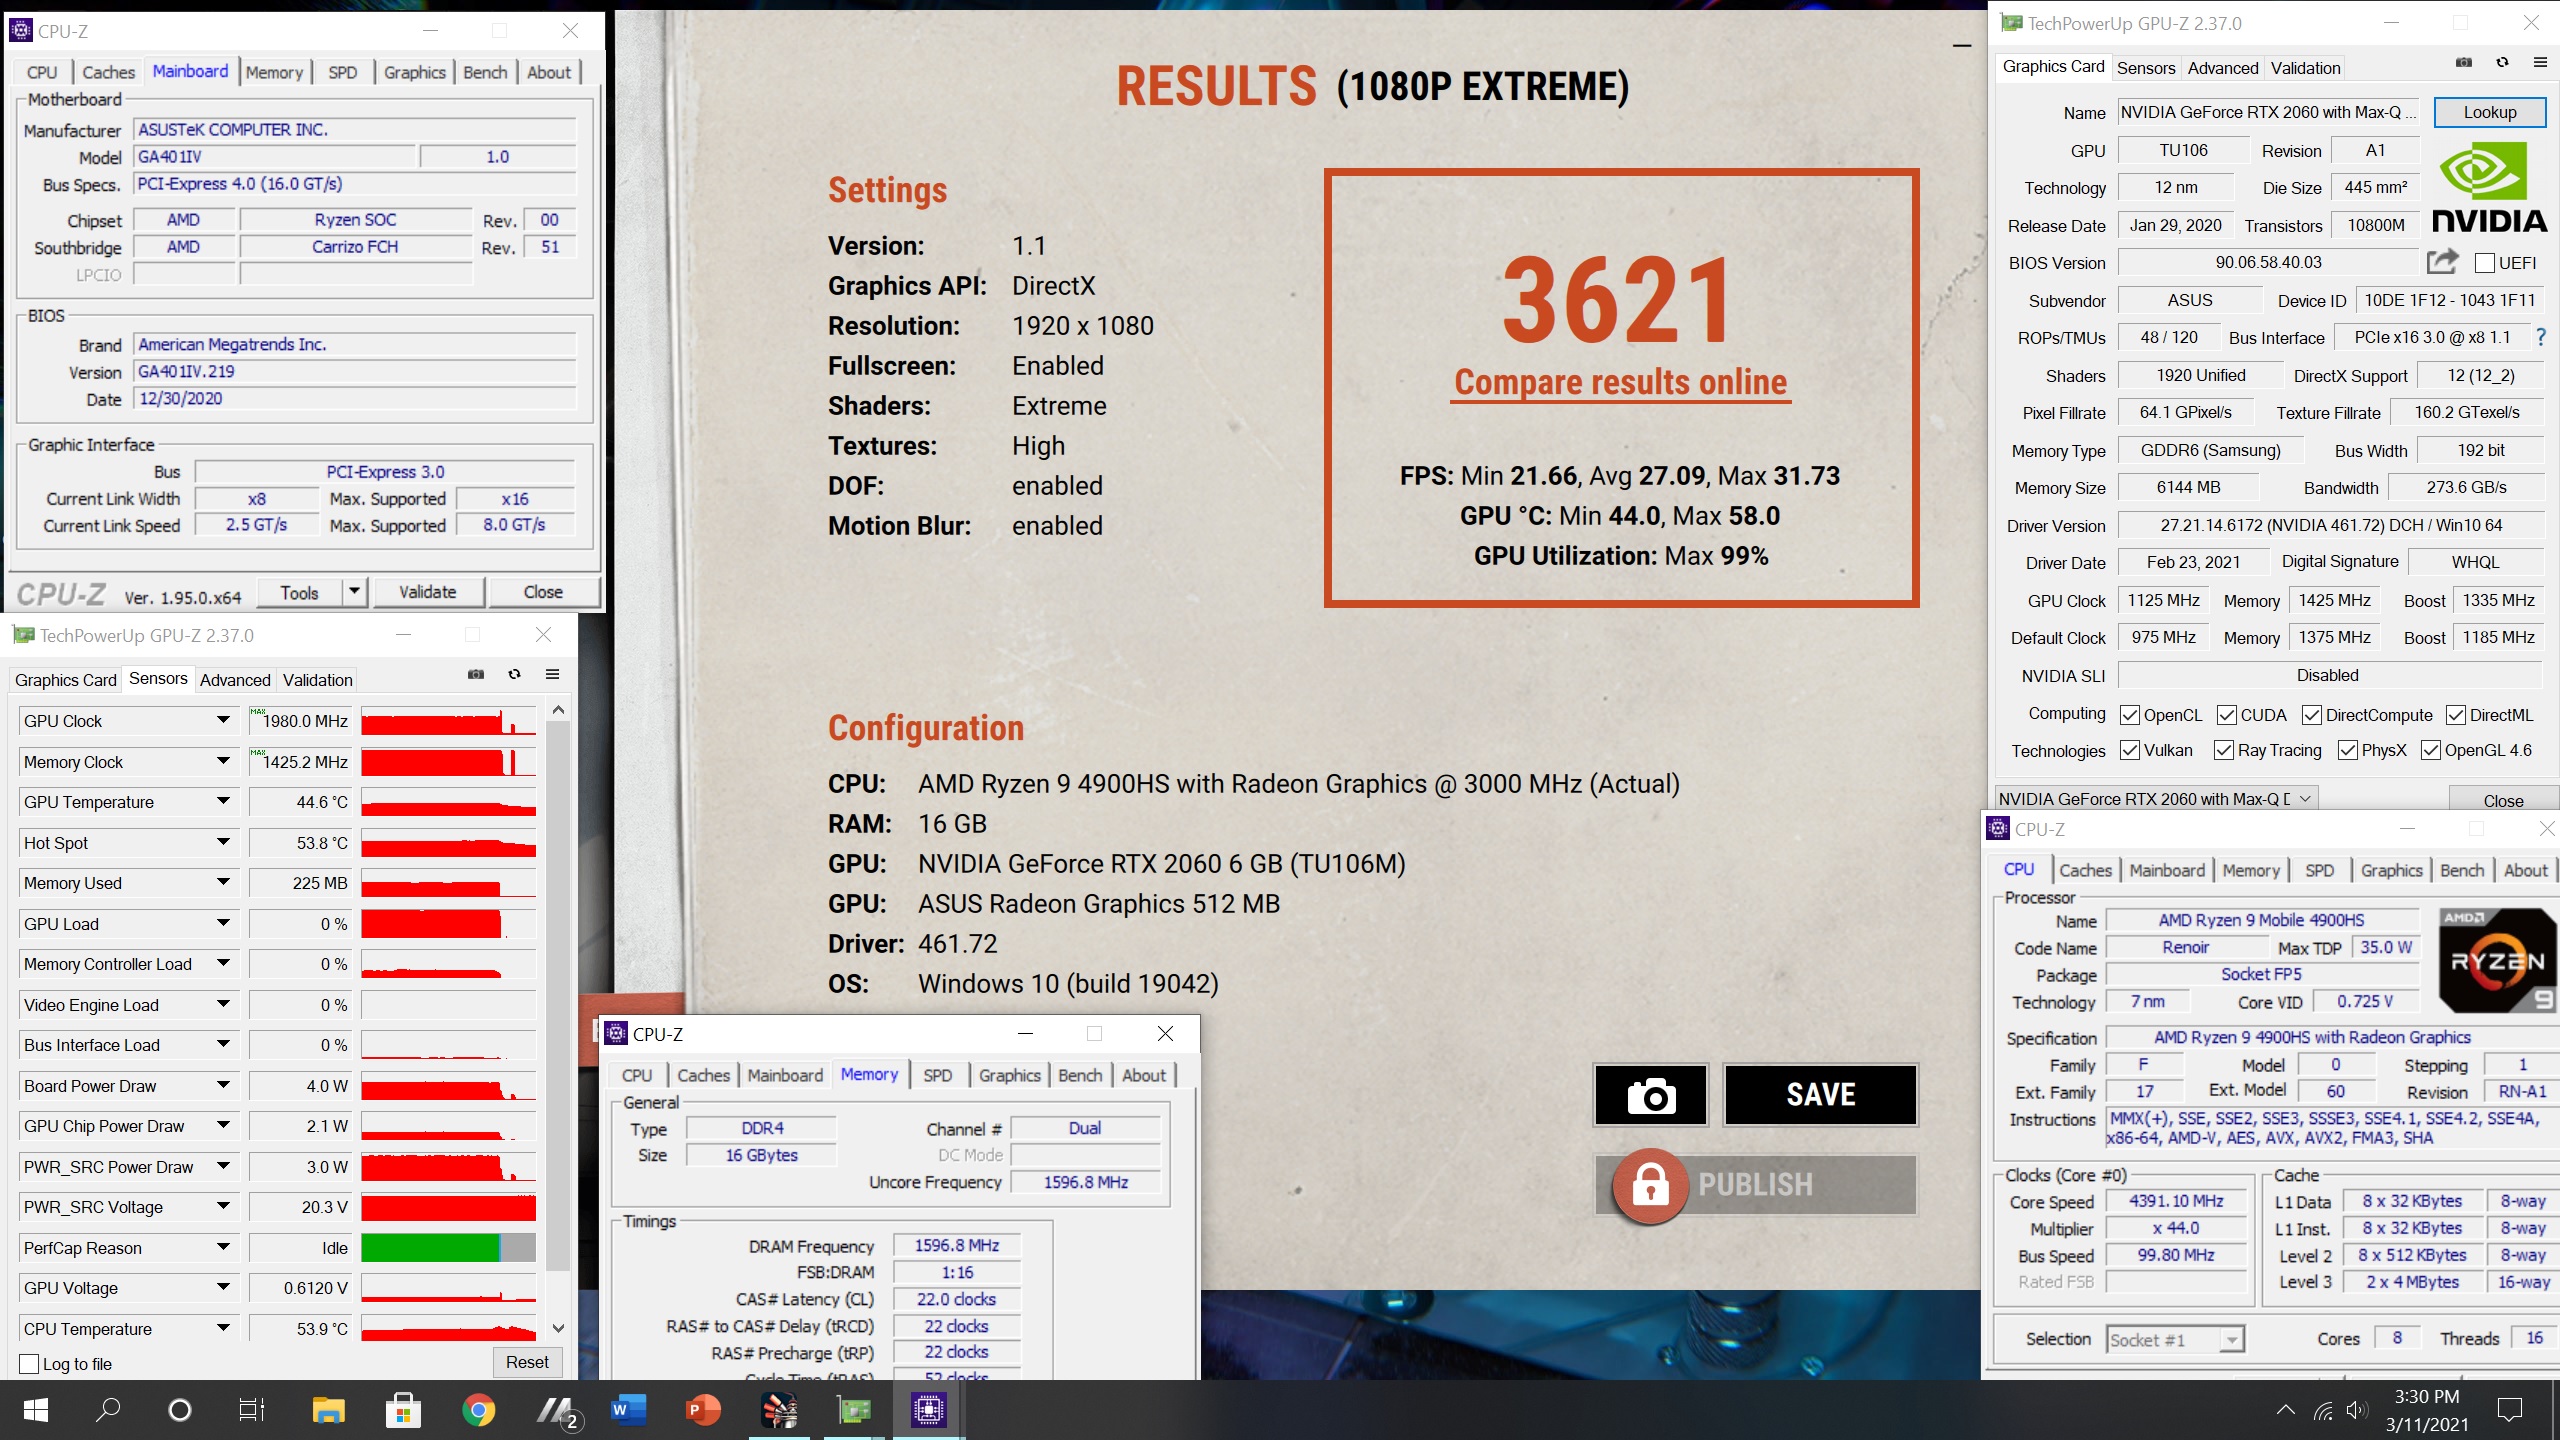Toggle the CUDA checkbox
Screen dimensions: 2560x1440
click(2227, 715)
